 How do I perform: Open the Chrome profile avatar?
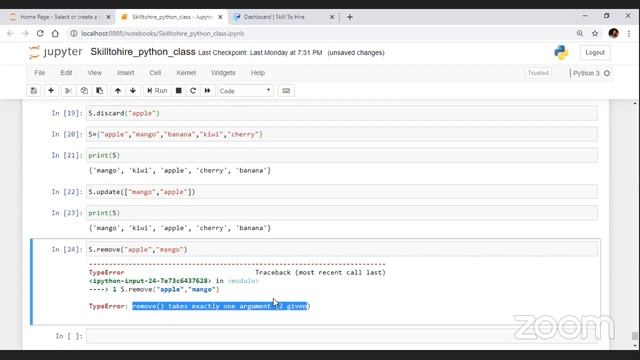613,33
